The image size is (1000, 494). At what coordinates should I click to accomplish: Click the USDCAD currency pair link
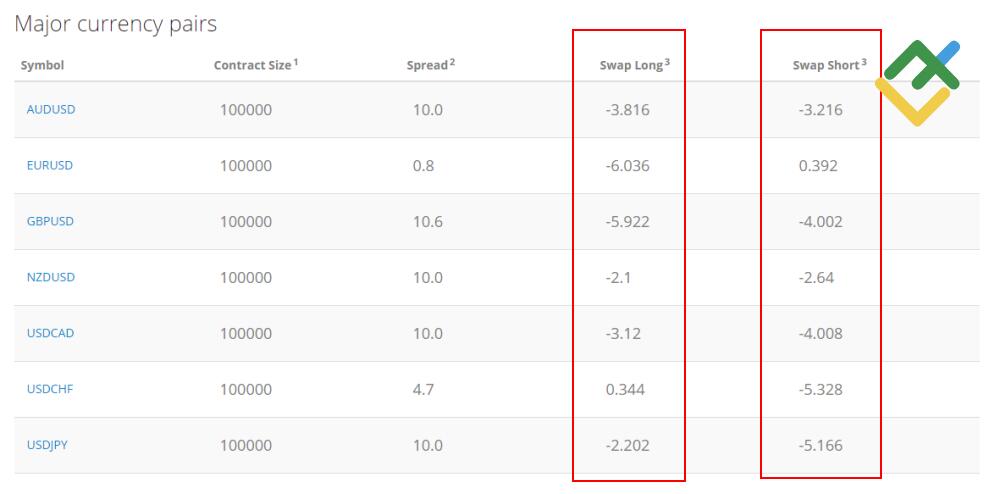click(x=50, y=333)
